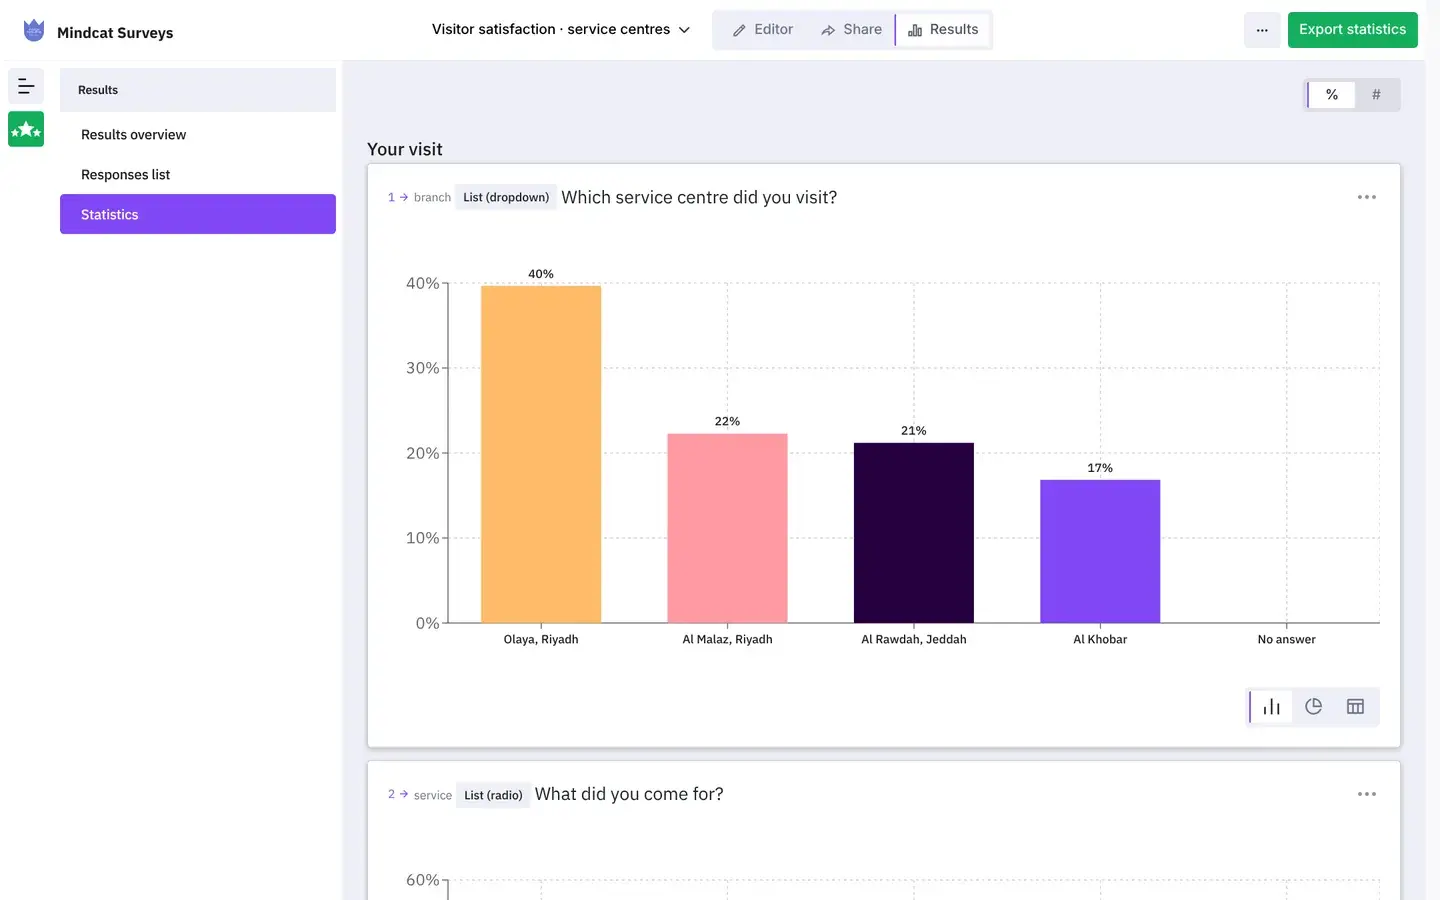
Task: Click the pink Al Malaz, Riyadh bar
Action: (x=727, y=528)
